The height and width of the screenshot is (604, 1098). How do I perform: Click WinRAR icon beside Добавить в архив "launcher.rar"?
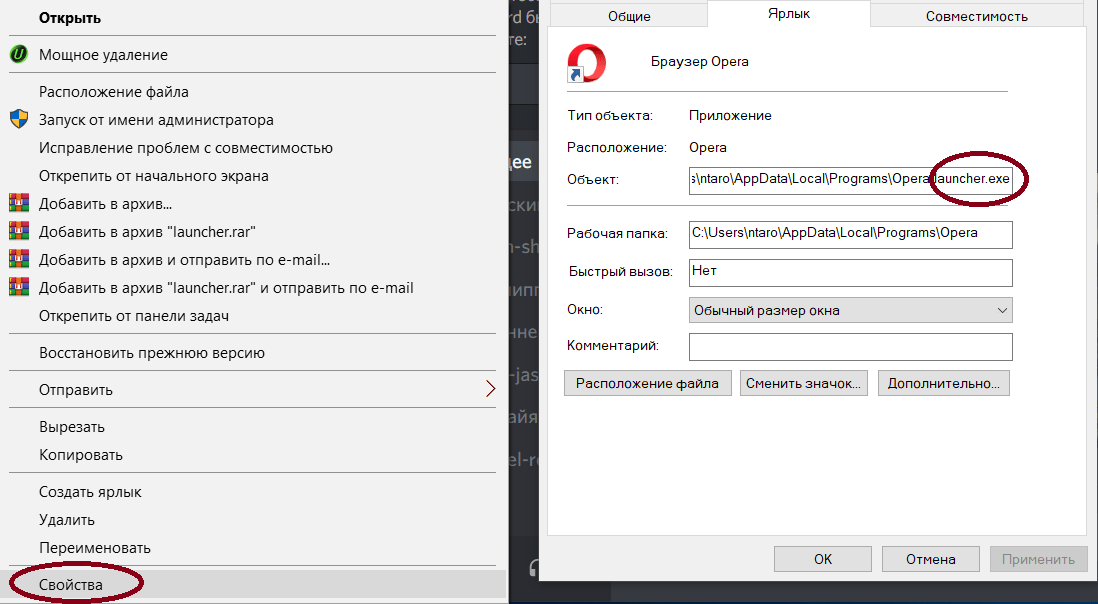[18, 232]
